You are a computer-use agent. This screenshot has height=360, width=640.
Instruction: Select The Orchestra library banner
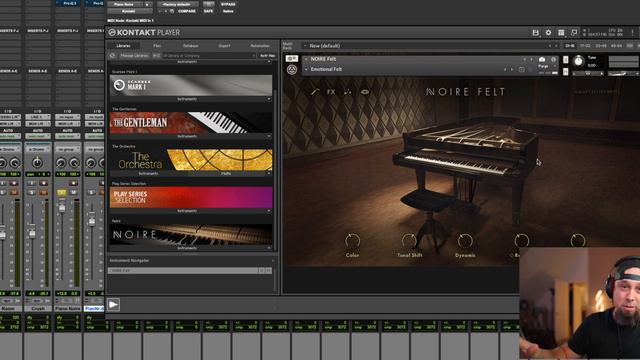[x=191, y=160]
